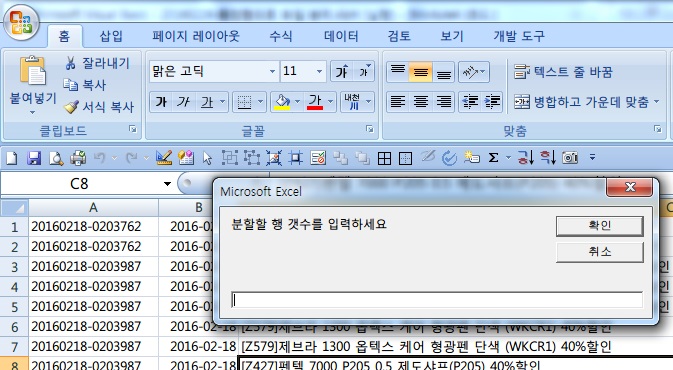673x370 pixels.
Task: Click the 취소 (Cancel) button in dialog
Action: 600,252
